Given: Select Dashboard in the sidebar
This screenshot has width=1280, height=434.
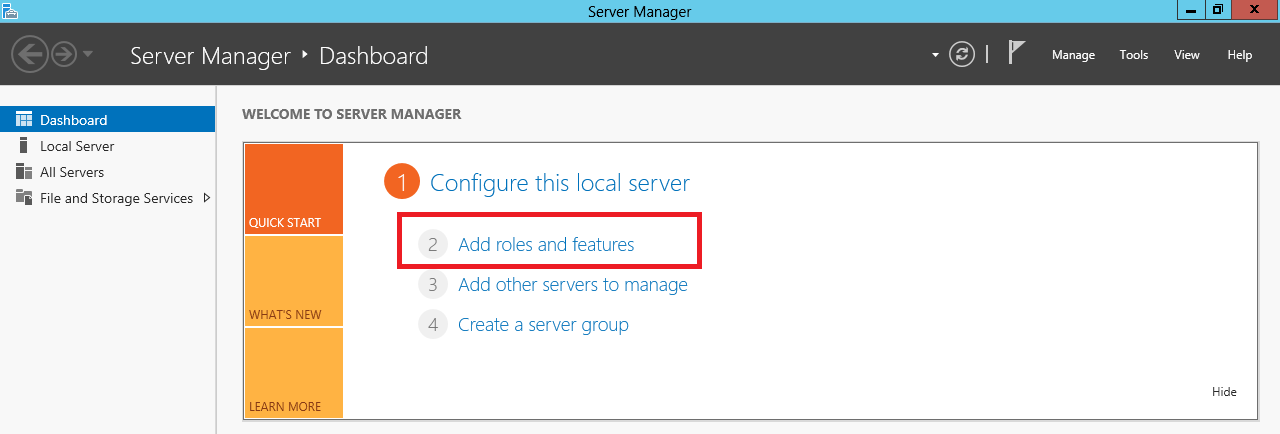Looking at the screenshot, I should point(107,119).
